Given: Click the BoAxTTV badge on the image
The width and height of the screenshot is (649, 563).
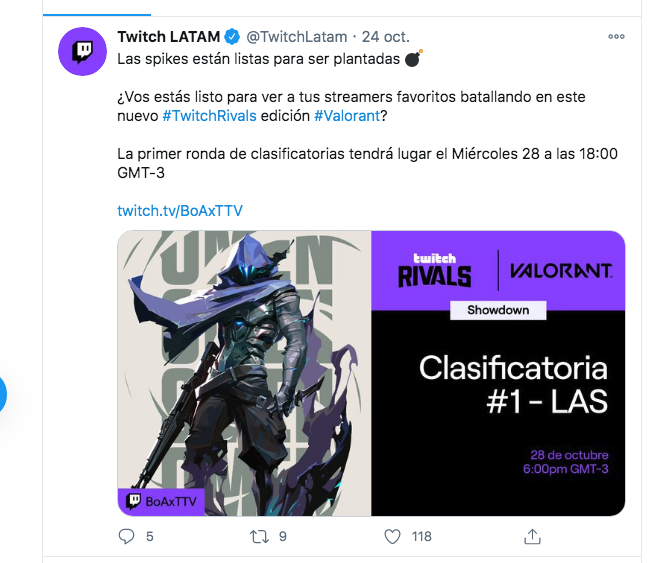Looking at the screenshot, I should click(161, 502).
